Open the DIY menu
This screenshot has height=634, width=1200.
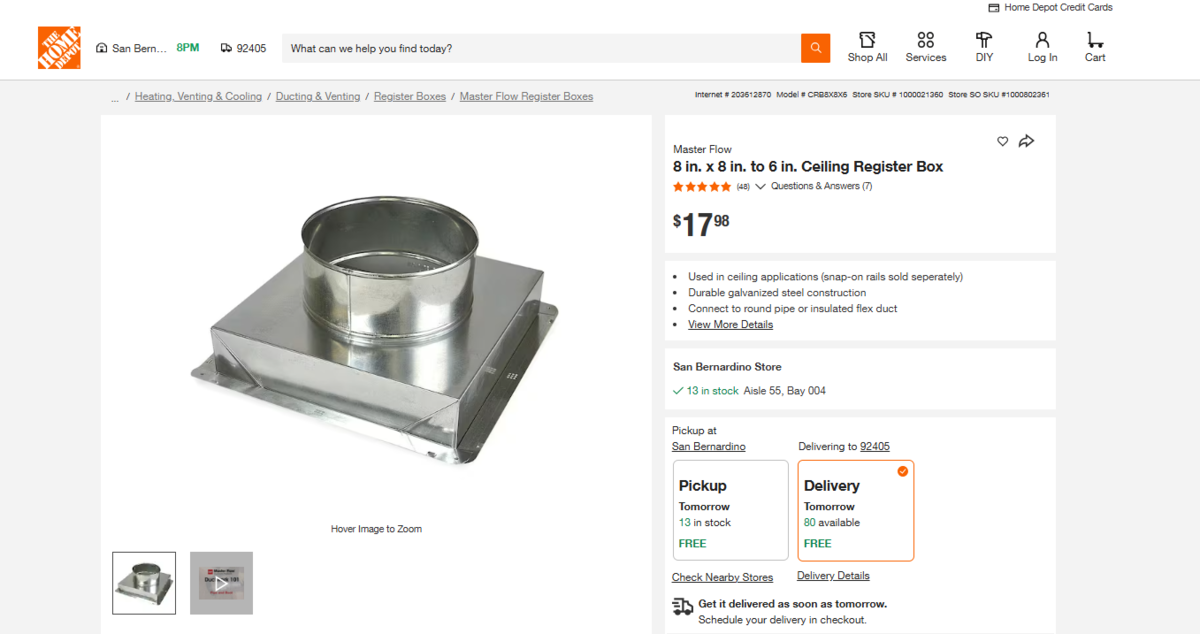985,47
